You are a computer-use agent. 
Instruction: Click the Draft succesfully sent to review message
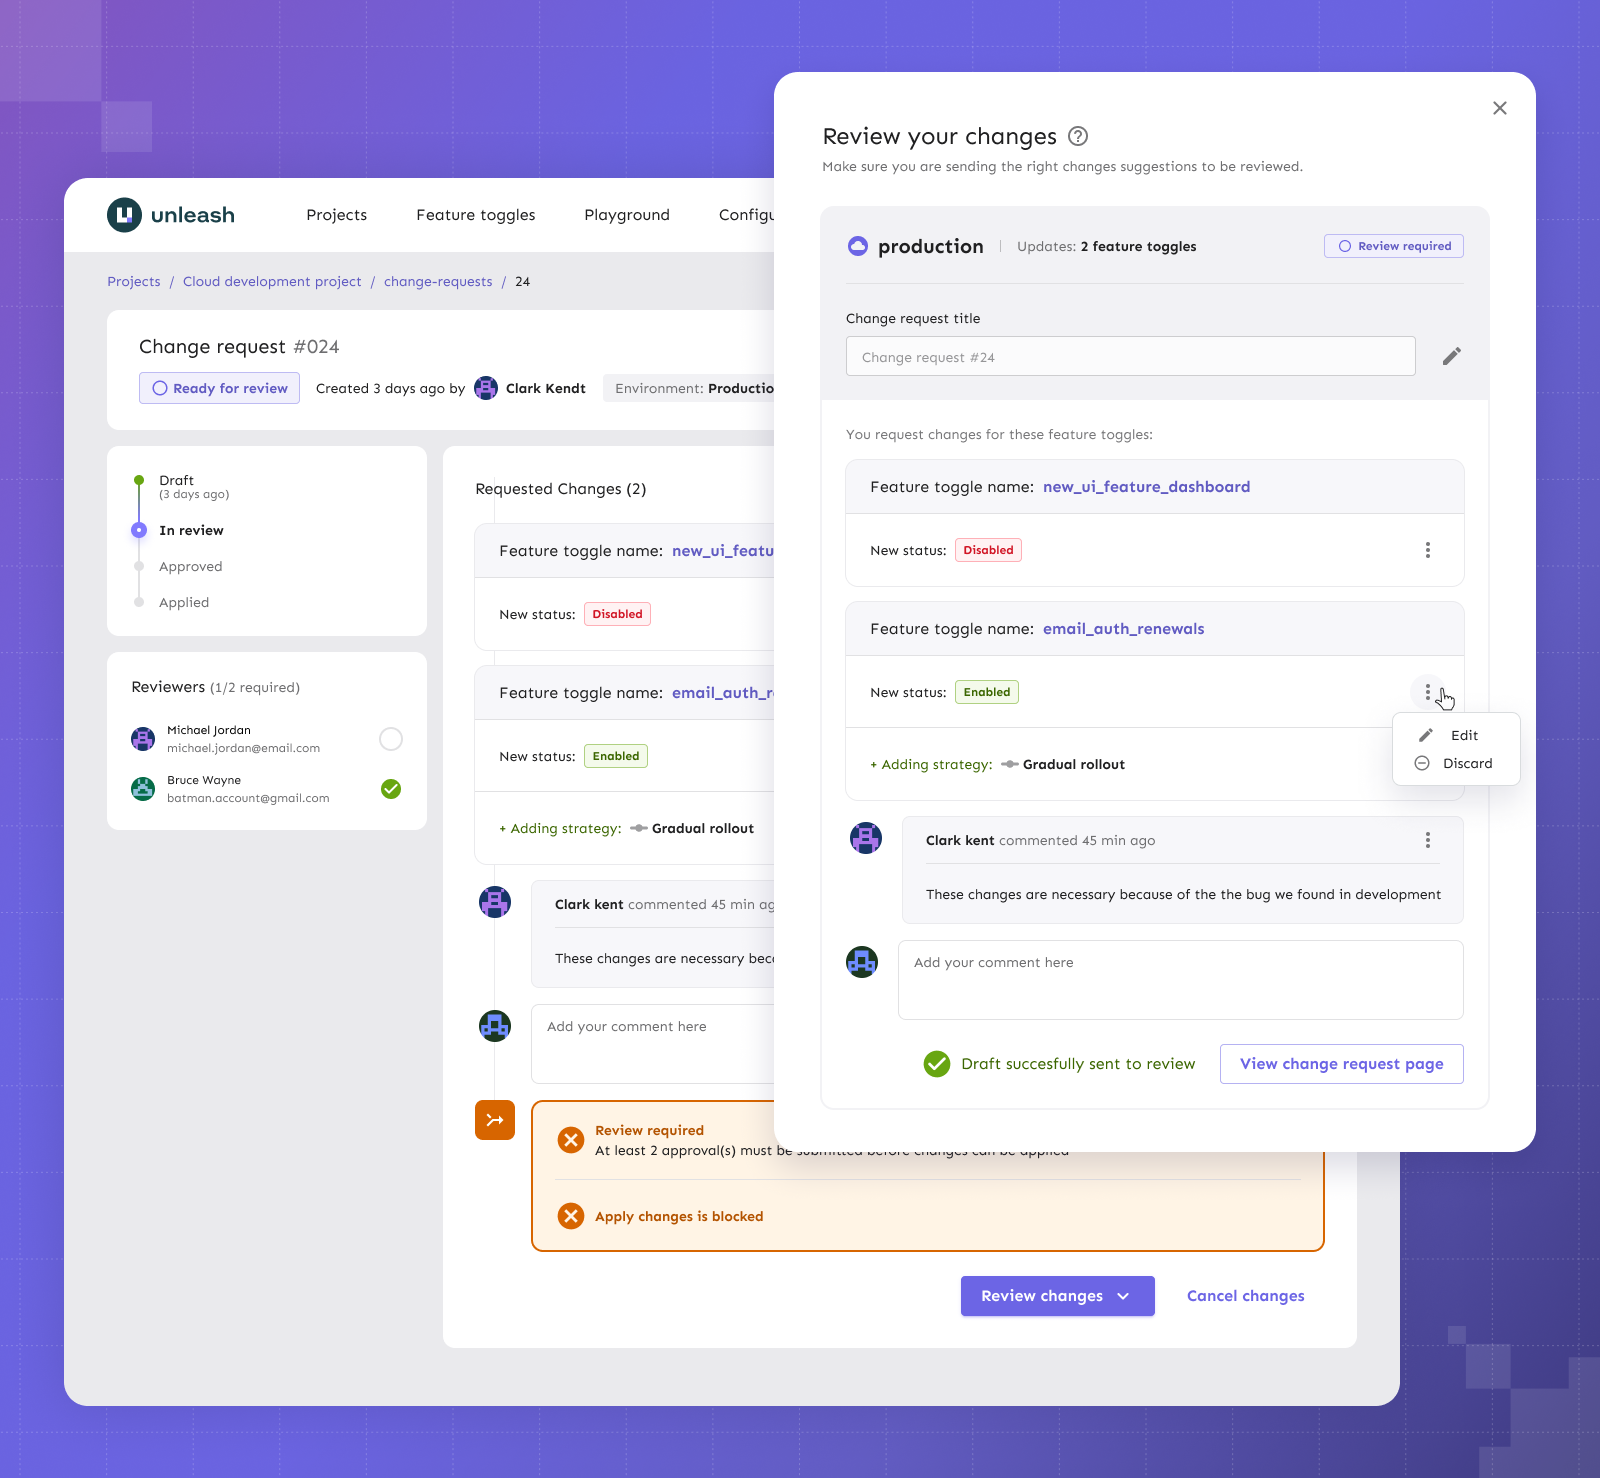[1078, 1064]
